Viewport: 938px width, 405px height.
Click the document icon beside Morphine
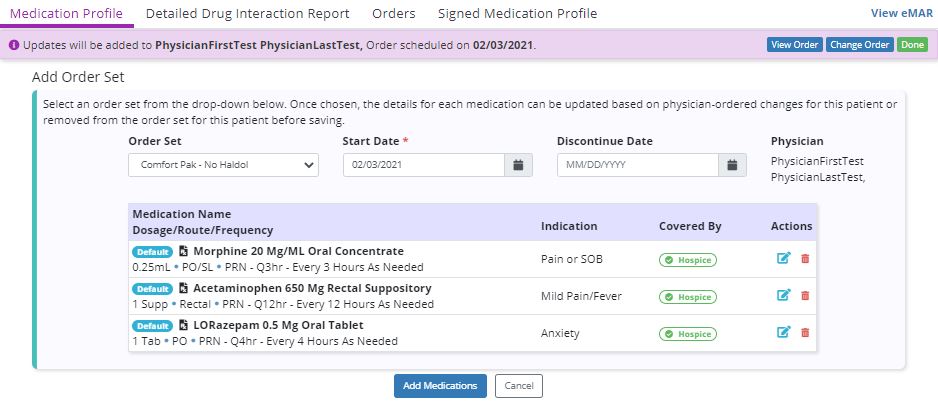(183, 252)
